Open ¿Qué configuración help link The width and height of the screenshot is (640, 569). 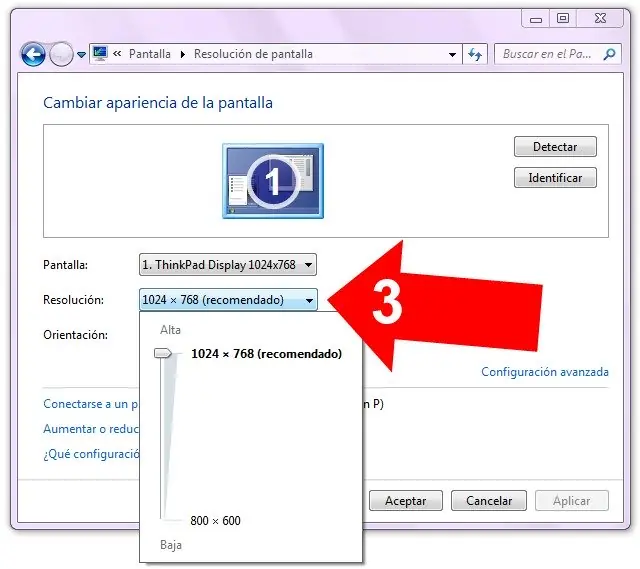(x=91, y=454)
